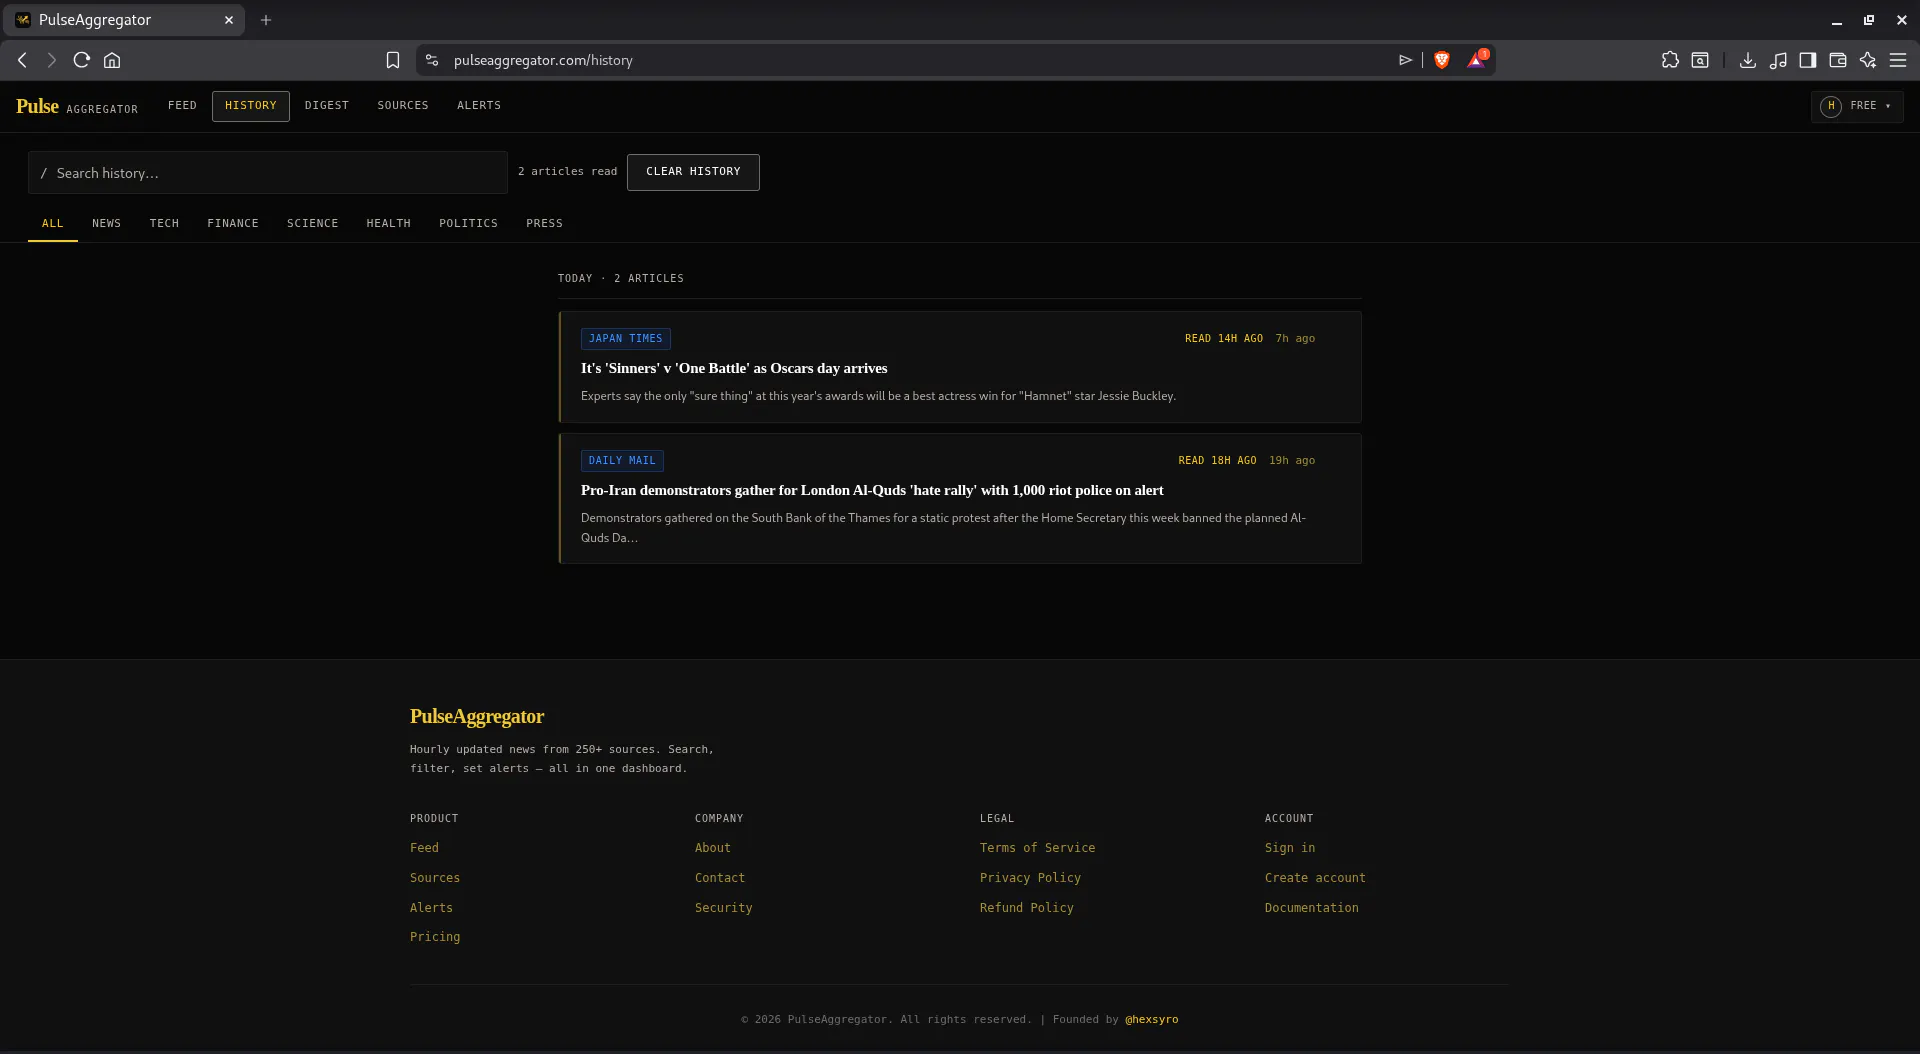1920x1054 pixels.
Task: Go back with the browser back arrow
Action: tap(22, 60)
